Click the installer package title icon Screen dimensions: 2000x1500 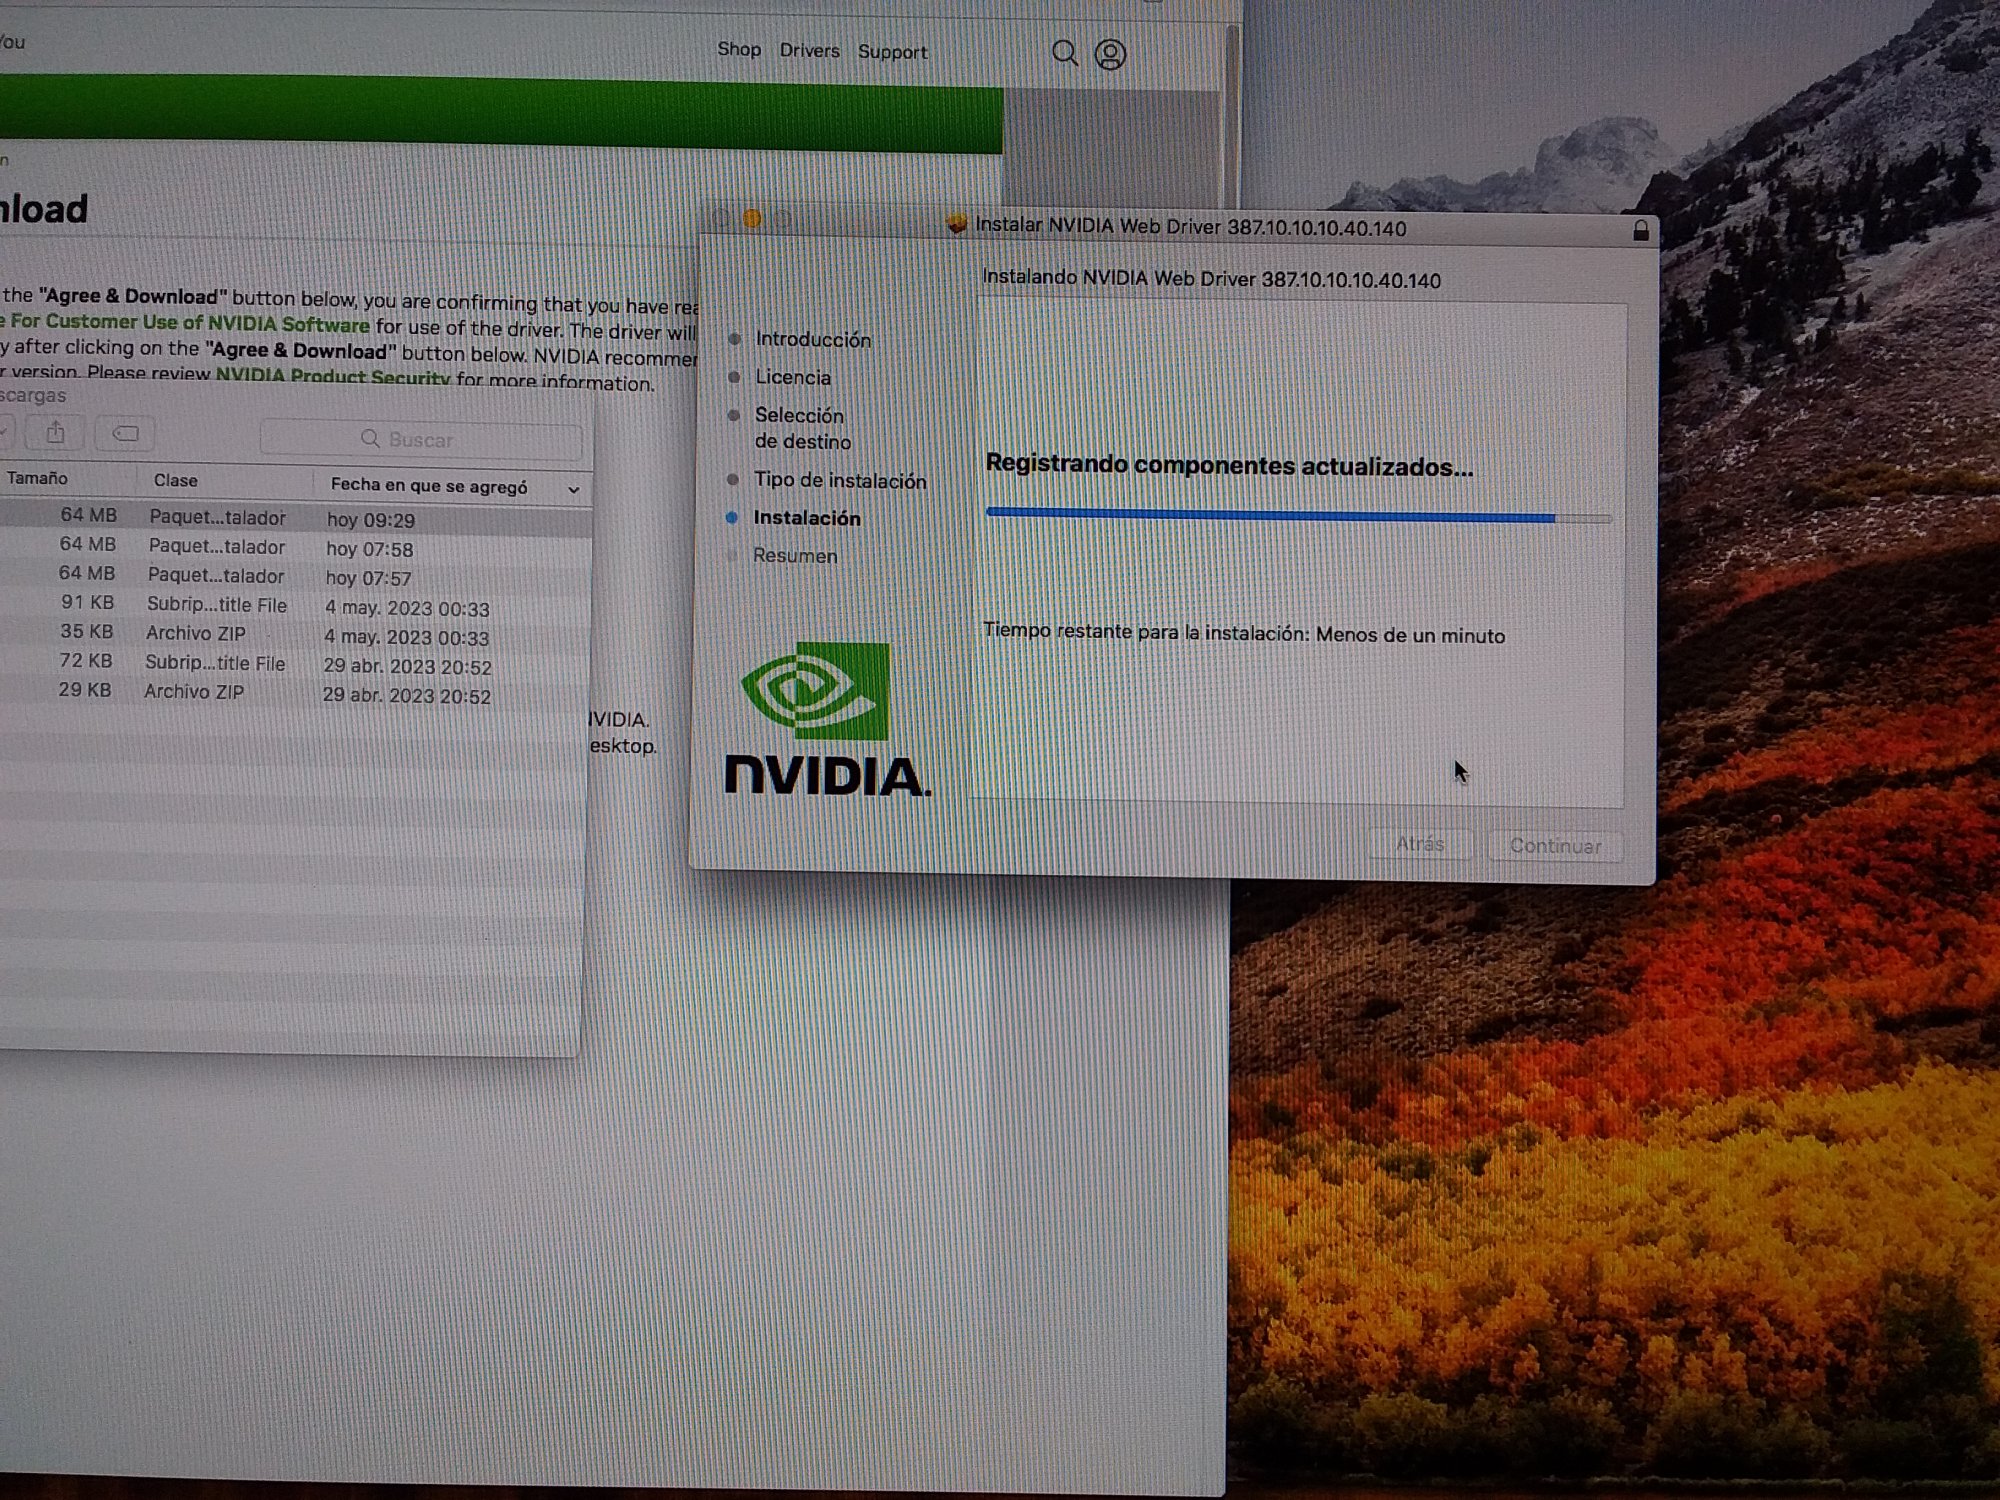[957, 224]
